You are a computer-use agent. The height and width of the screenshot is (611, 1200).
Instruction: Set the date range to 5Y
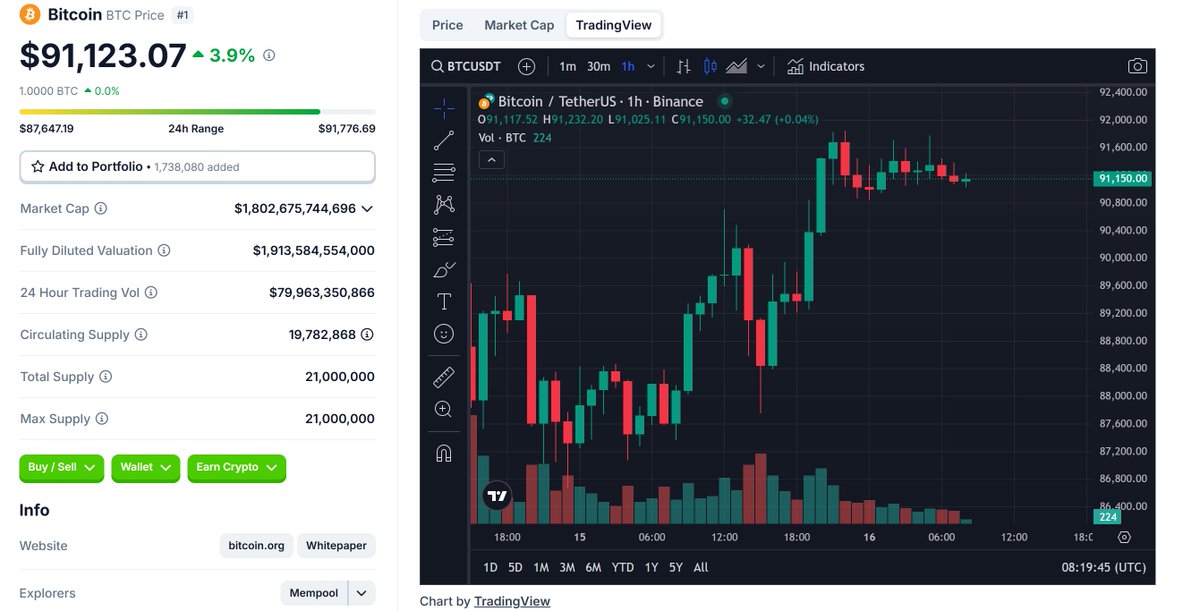[676, 567]
